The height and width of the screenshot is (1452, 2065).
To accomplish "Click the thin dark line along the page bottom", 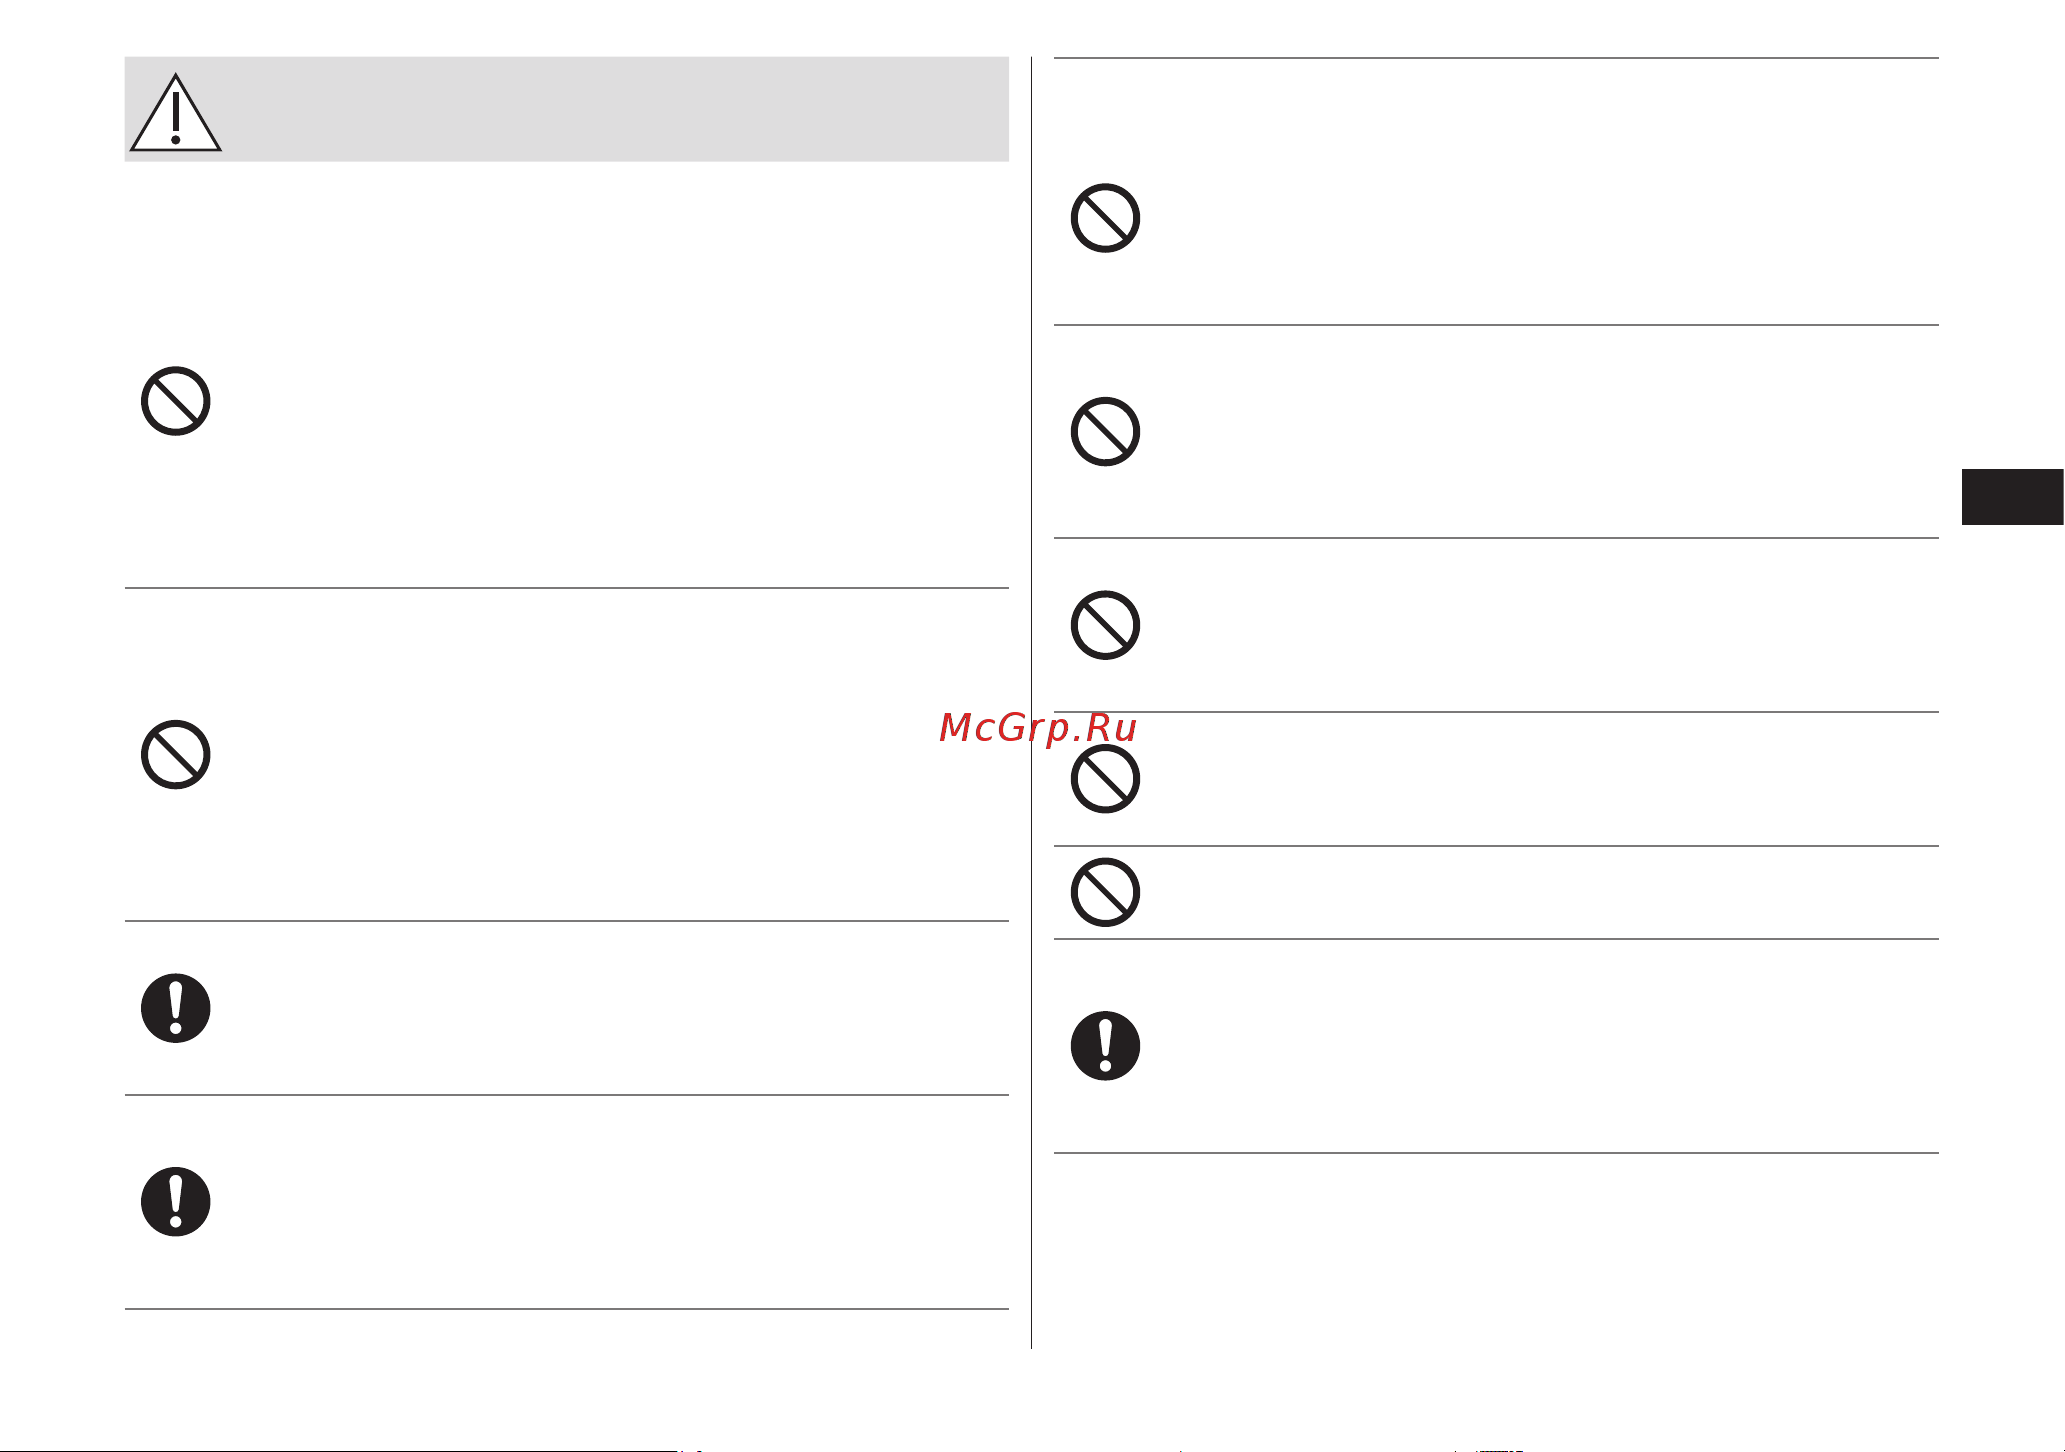I will 338,1450.
